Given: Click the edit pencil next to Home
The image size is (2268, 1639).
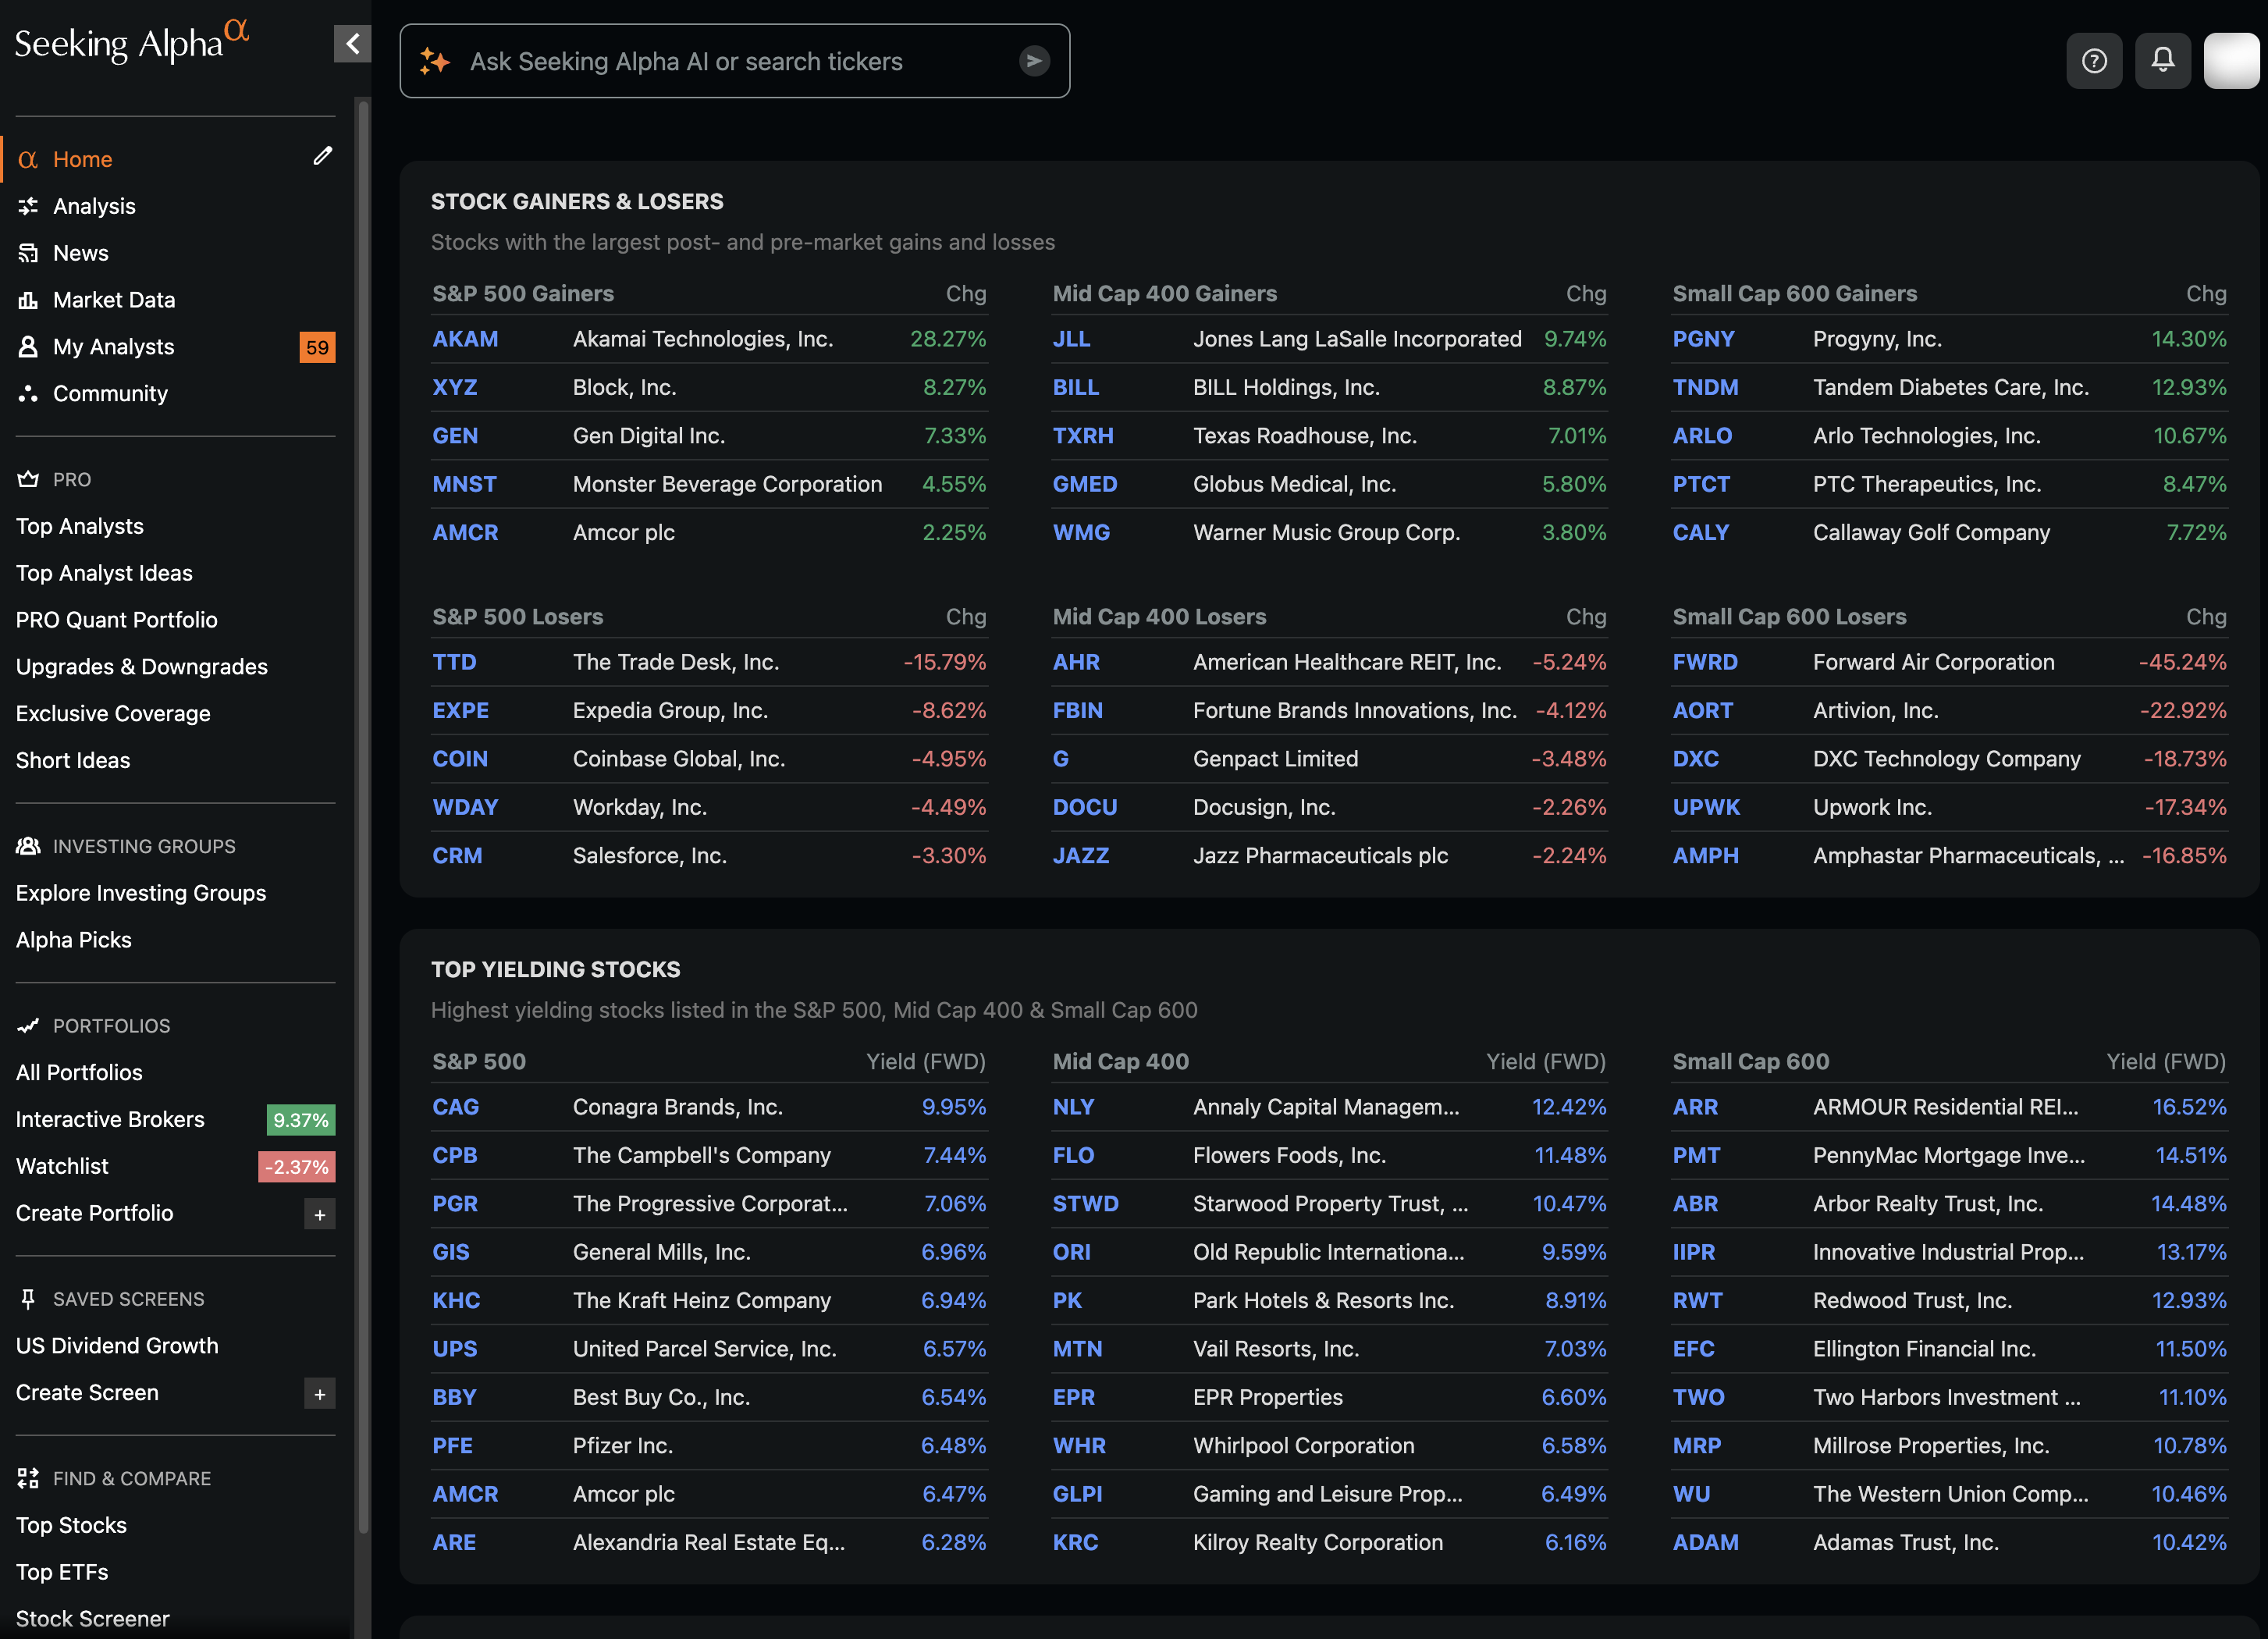Looking at the screenshot, I should (322, 156).
